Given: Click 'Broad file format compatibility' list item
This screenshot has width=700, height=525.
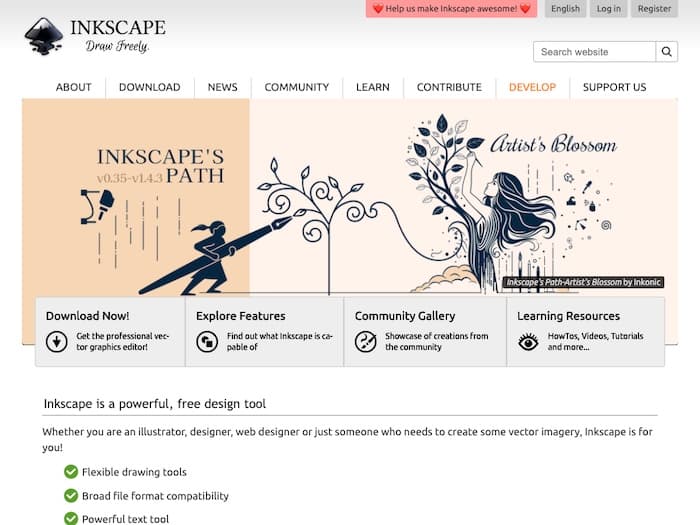Looking at the screenshot, I should (x=155, y=496).
